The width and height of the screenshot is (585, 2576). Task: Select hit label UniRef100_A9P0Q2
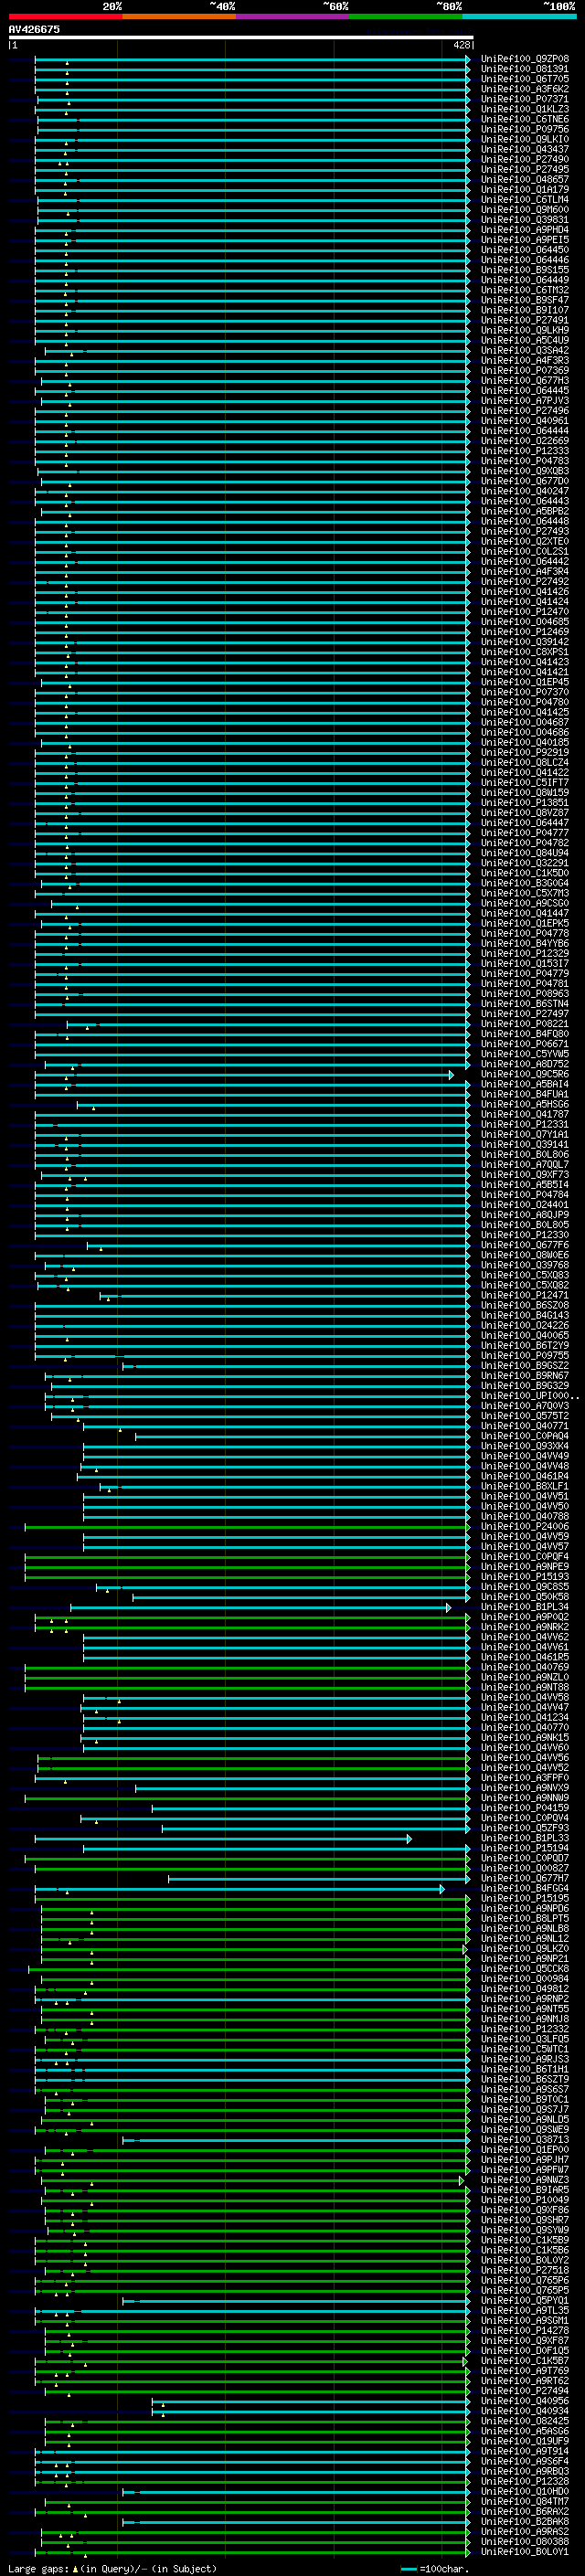[x=524, y=1616]
